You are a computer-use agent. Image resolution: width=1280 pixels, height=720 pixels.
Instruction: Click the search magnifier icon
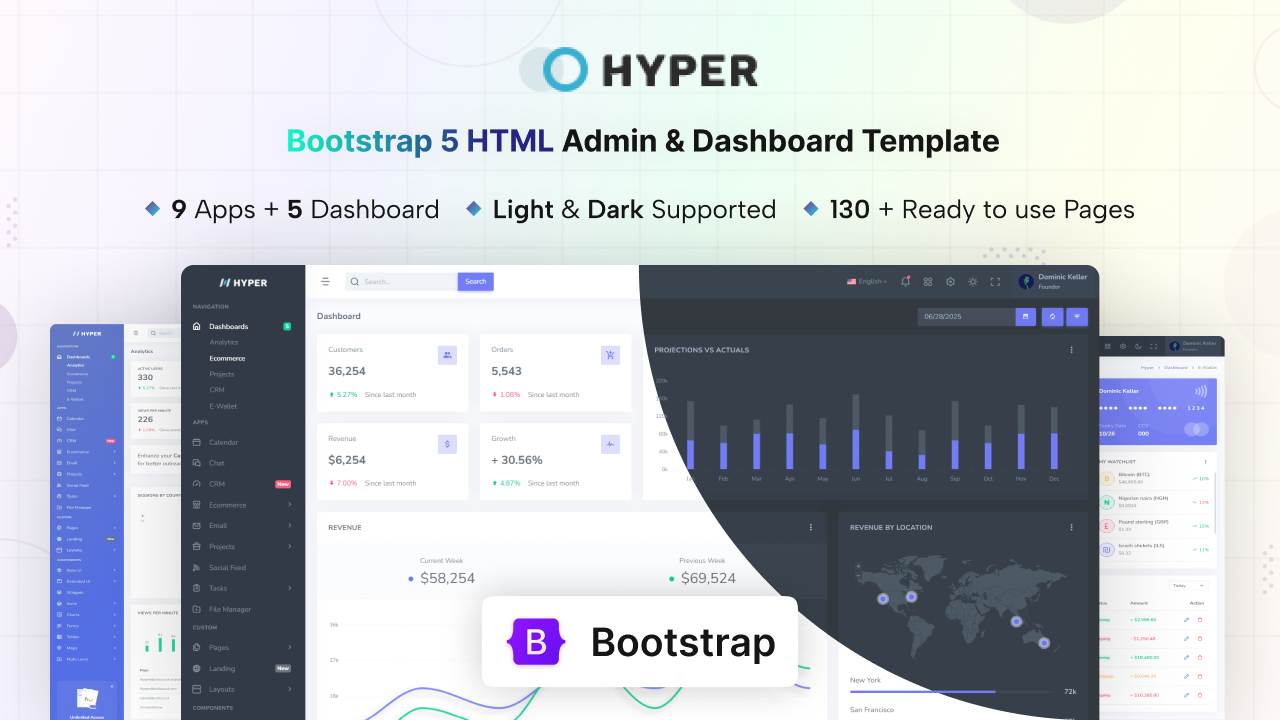354,282
